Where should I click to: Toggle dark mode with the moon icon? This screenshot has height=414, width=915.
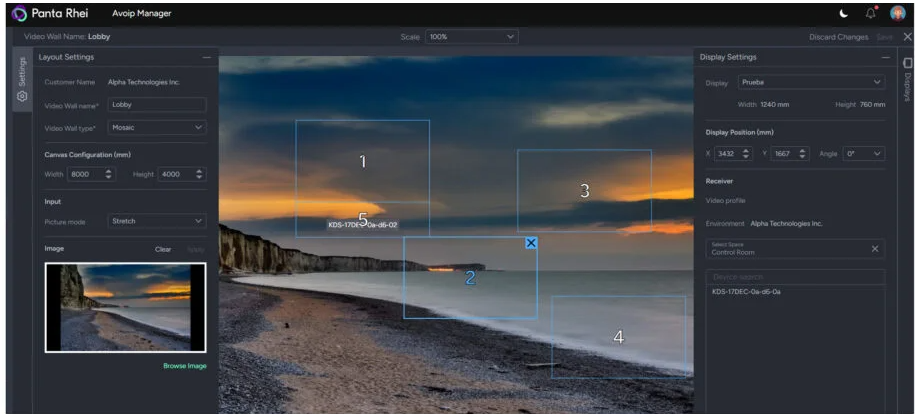point(843,13)
